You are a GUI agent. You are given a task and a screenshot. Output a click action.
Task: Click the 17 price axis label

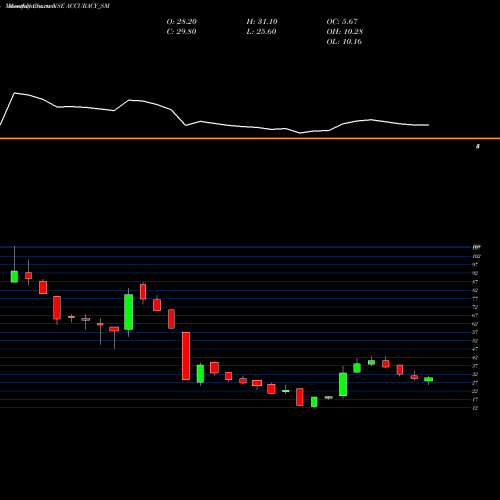pos(475,399)
